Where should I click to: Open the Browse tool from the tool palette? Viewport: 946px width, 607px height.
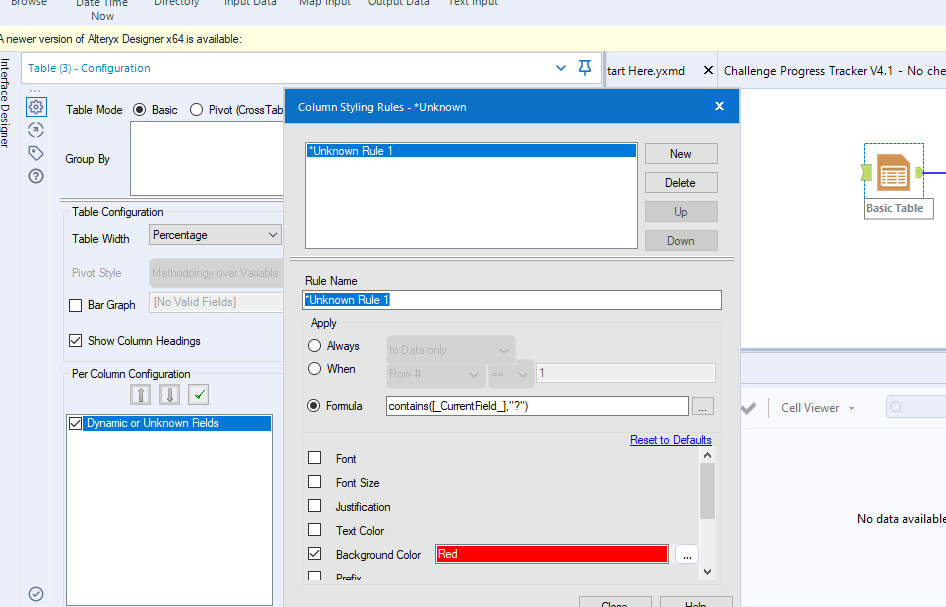pyautogui.click(x=30, y=3)
